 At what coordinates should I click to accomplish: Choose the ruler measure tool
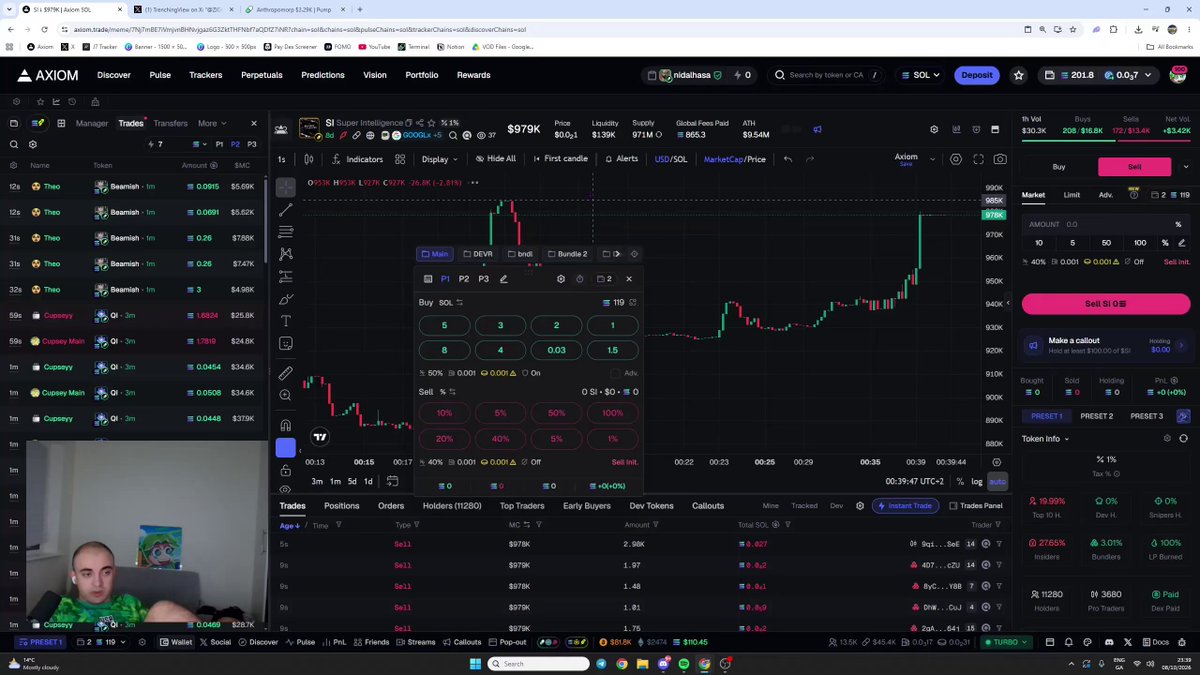pyautogui.click(x=286, y=373)
